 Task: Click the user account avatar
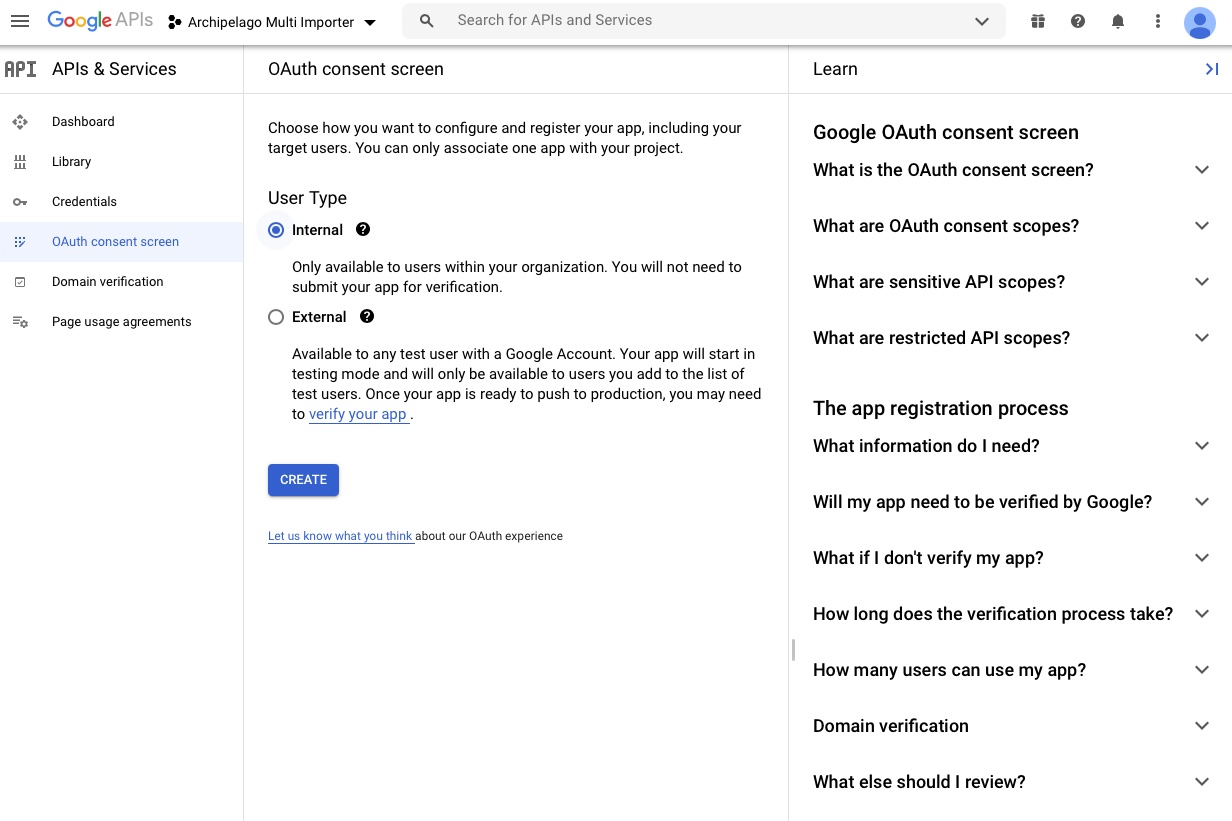coord(1199,22)
